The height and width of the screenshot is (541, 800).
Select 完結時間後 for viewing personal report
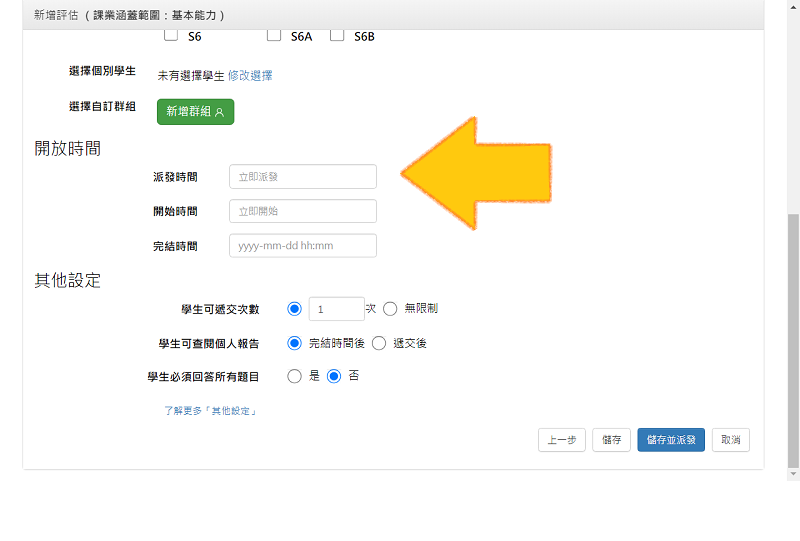pyautogui.click(x=294, y=343)
